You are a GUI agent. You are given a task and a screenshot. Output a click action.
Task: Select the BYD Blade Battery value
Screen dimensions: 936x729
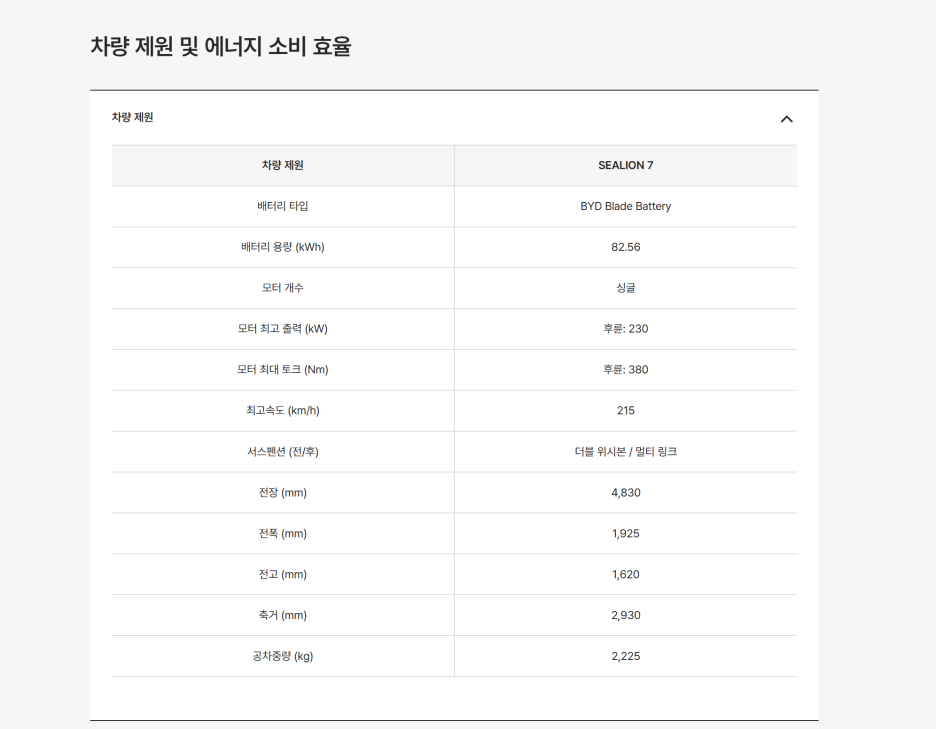click(x=626, y=206)
